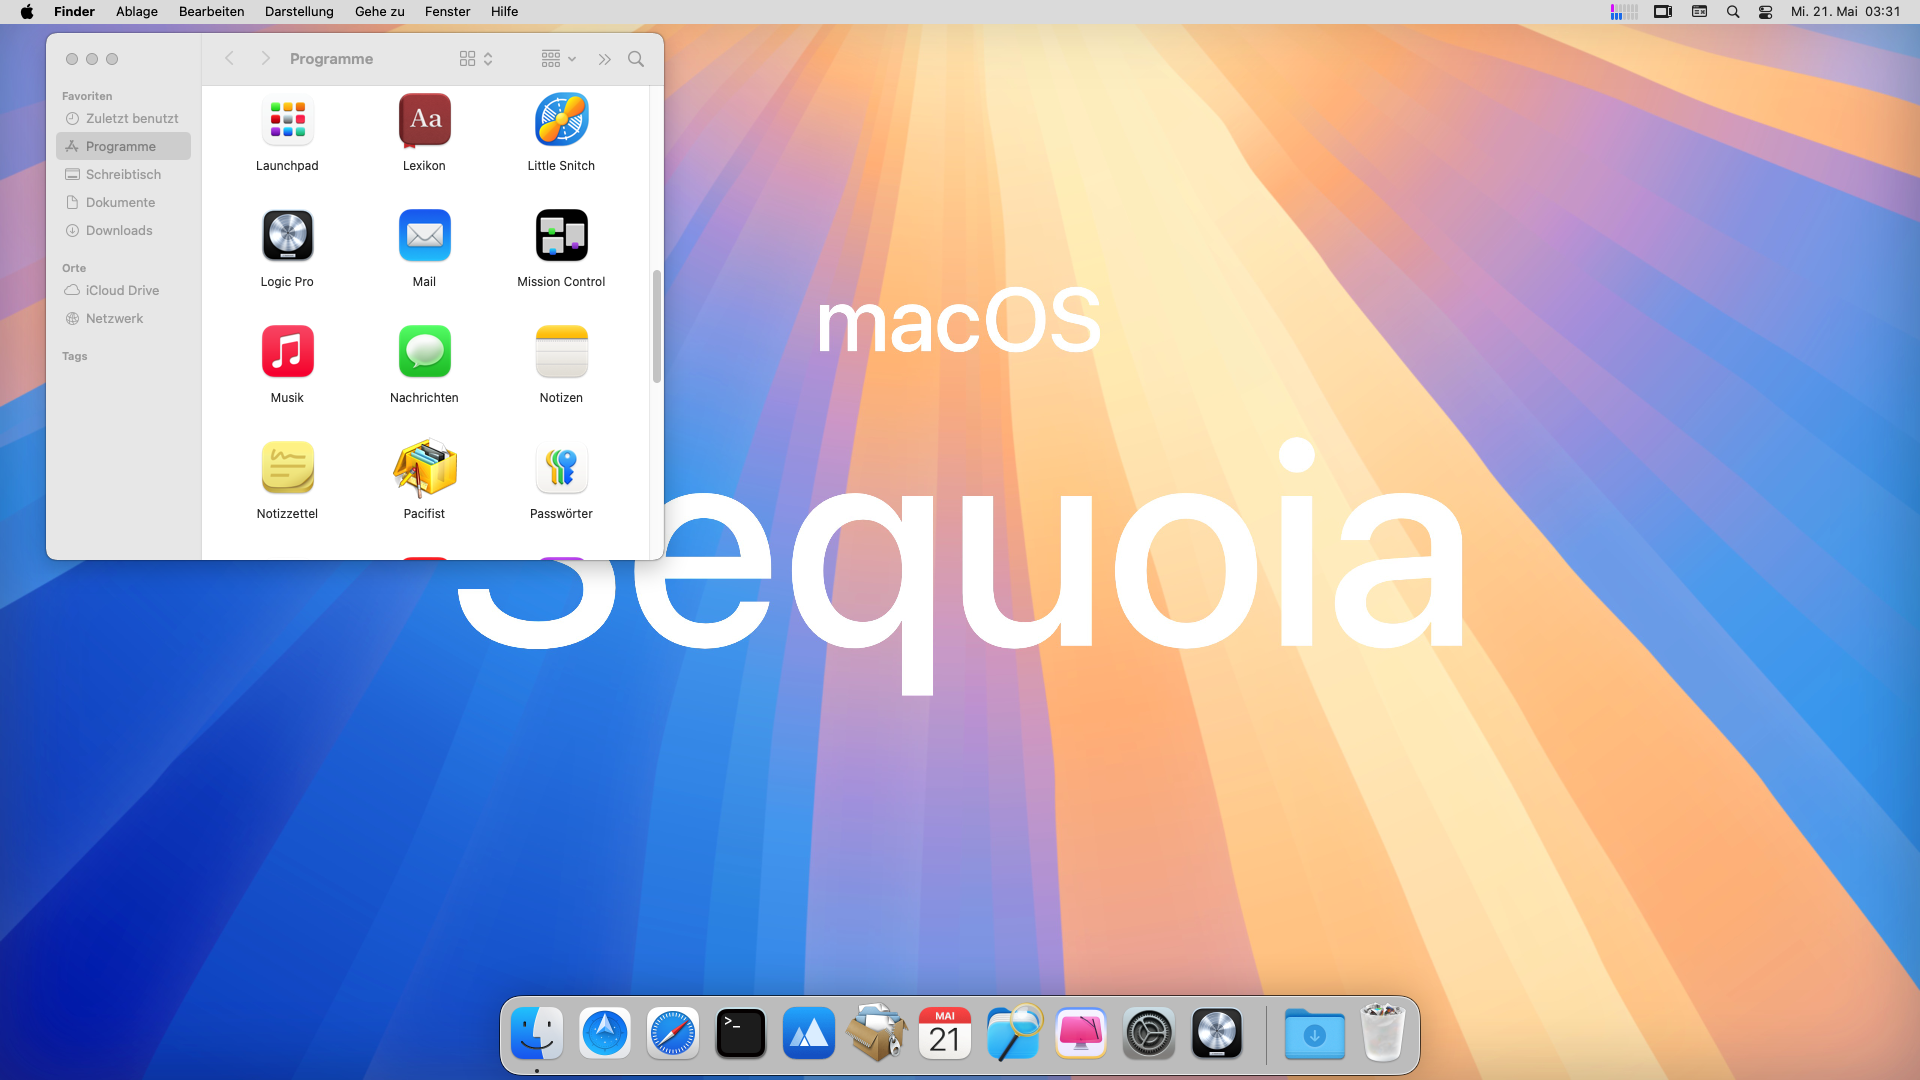Click the Notizzettel app icon
The height and width of the screenshot is (1080, 1920).
click(x=287, y=468)
